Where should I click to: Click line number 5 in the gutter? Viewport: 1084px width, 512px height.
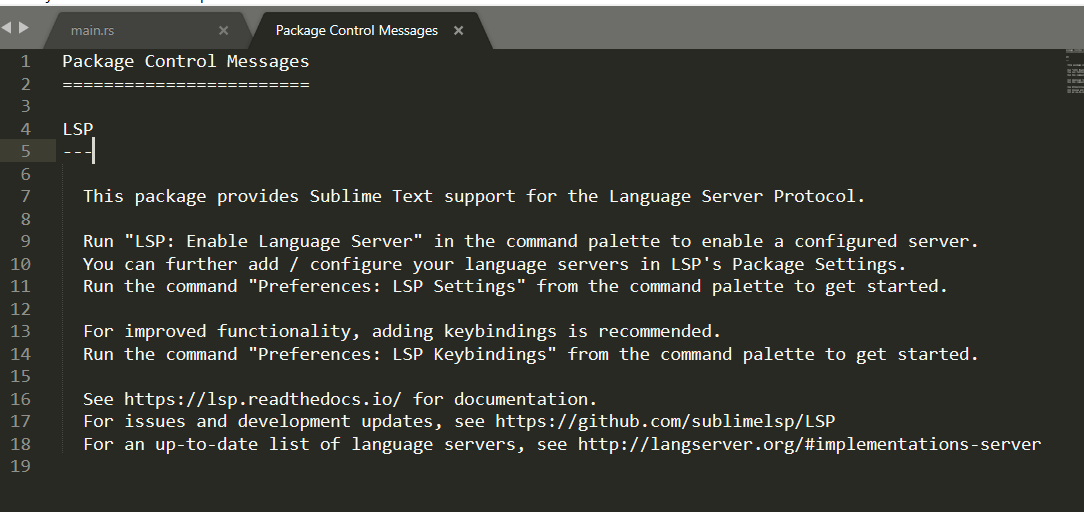pyautogui.click(x=26, y=151)
